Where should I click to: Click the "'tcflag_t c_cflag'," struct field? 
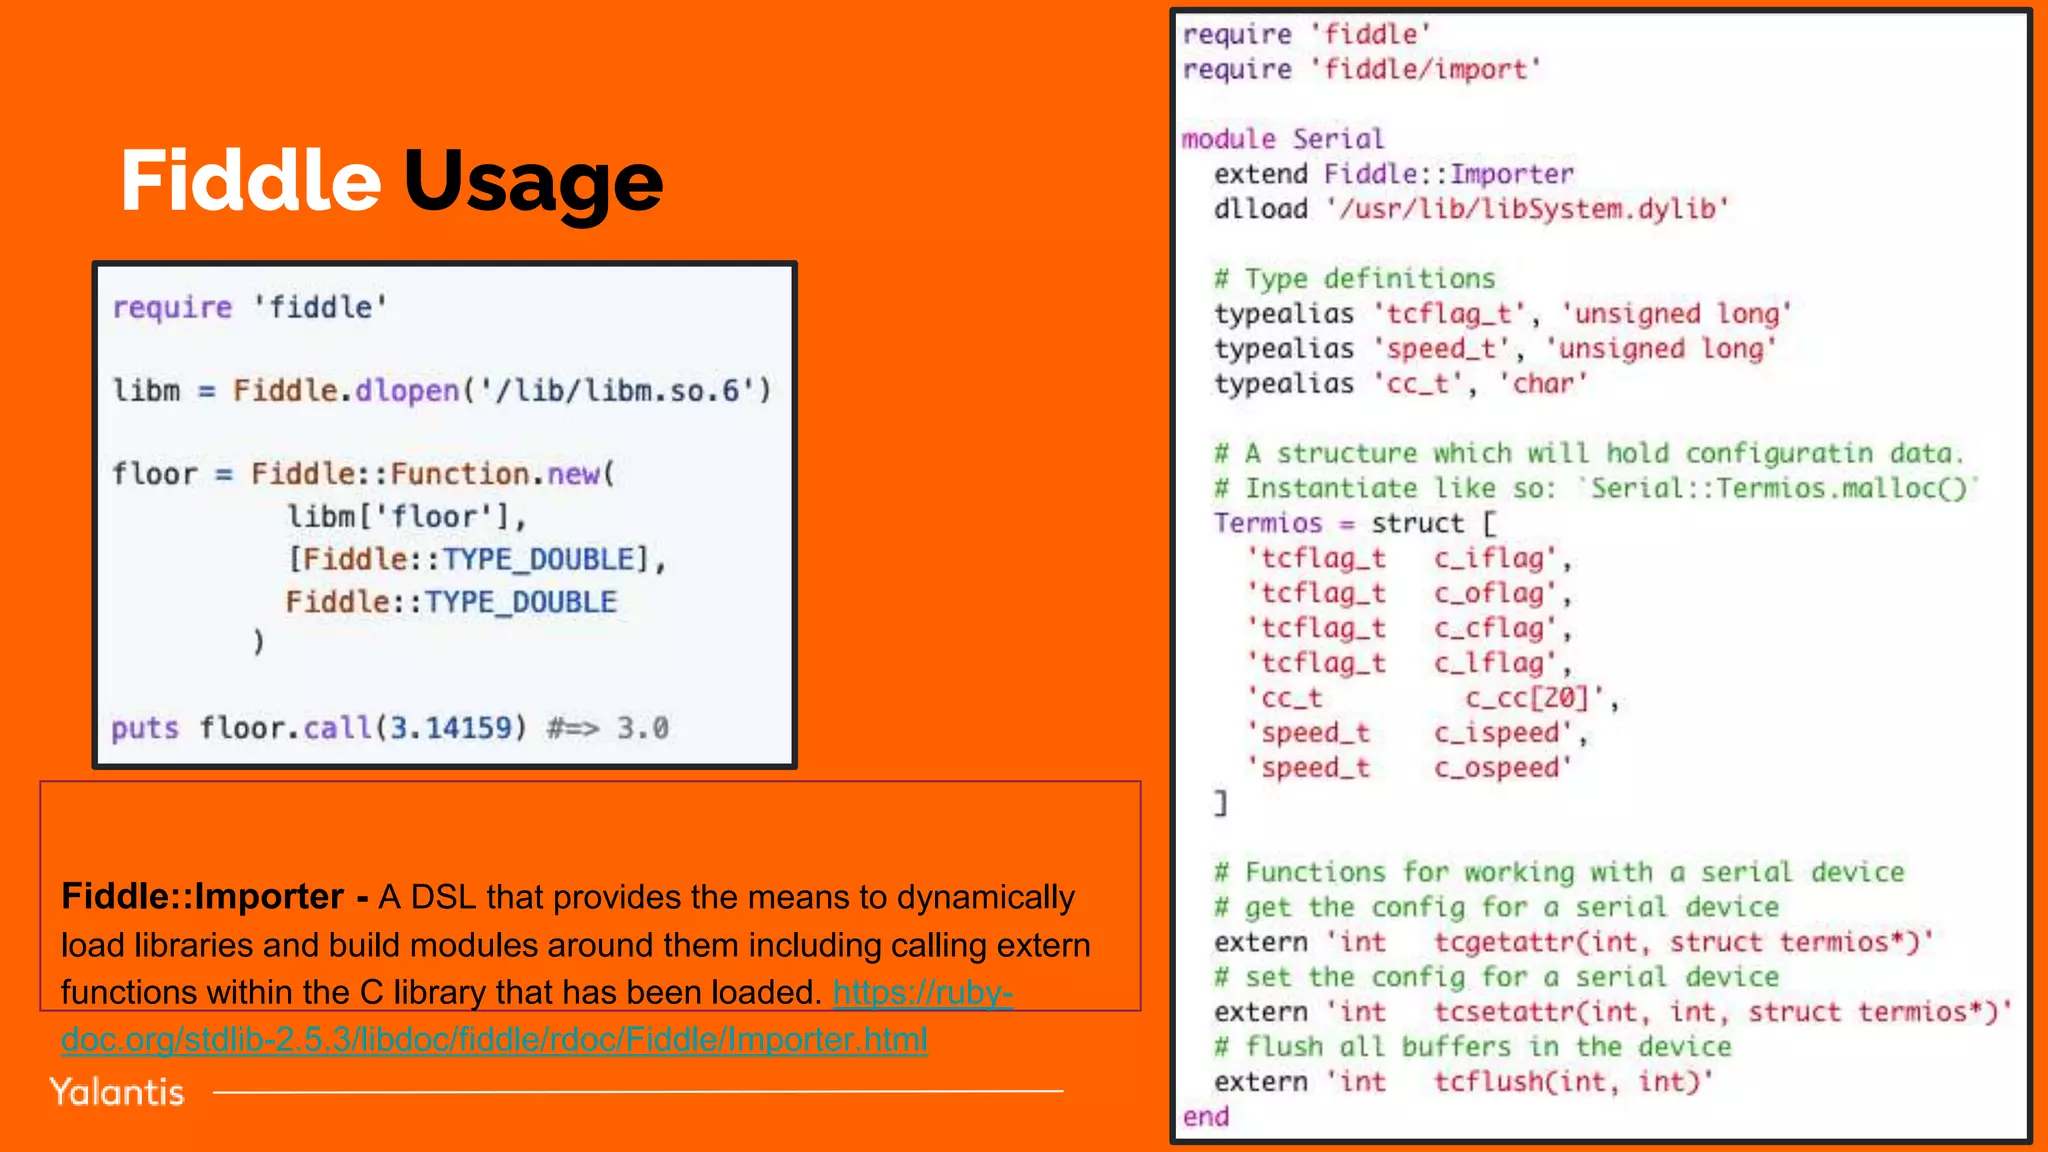pos(1409,628)
